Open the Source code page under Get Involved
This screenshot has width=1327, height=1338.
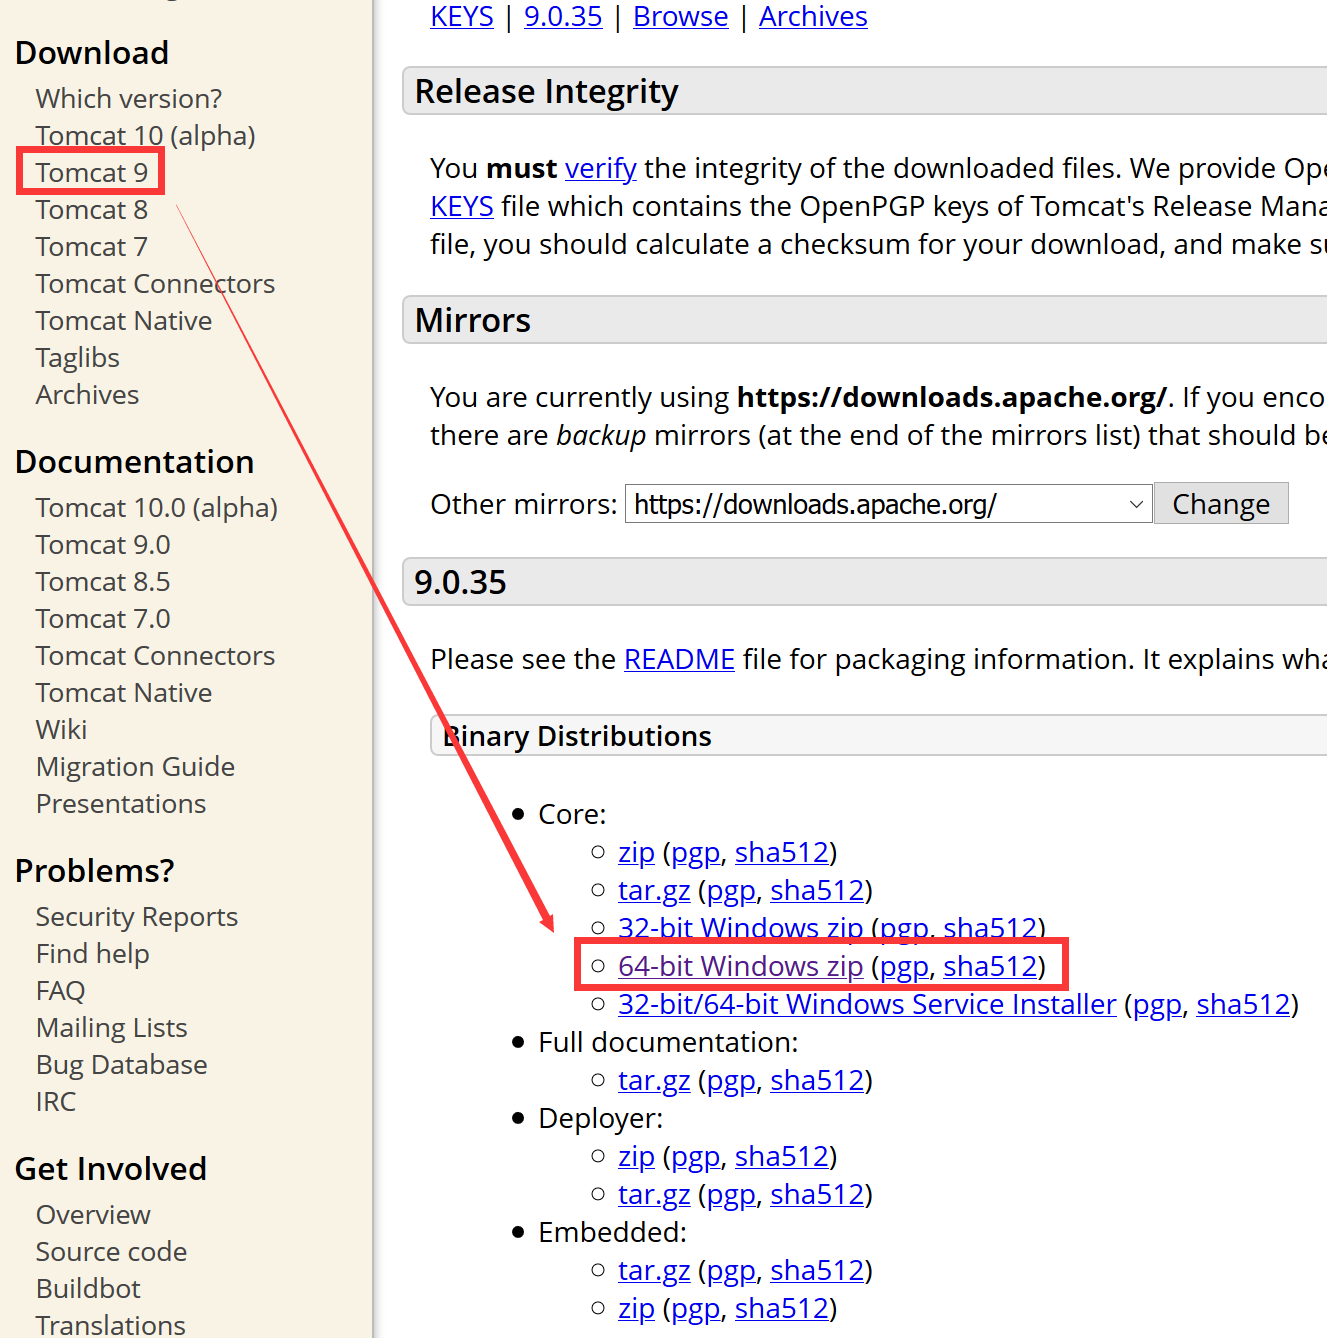(x=111, y=1251)
